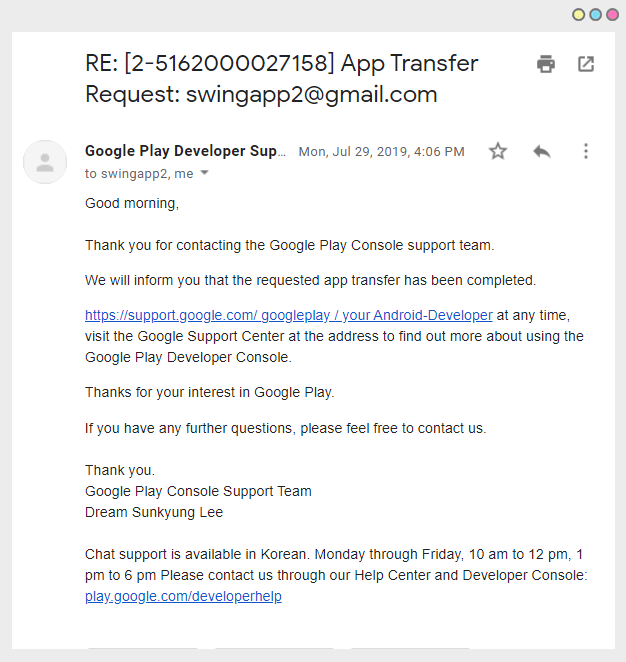Click sender name Google Play Developer Support
Image resolution: width=626 pixels, height=662 pixels.
pos(185,151)
